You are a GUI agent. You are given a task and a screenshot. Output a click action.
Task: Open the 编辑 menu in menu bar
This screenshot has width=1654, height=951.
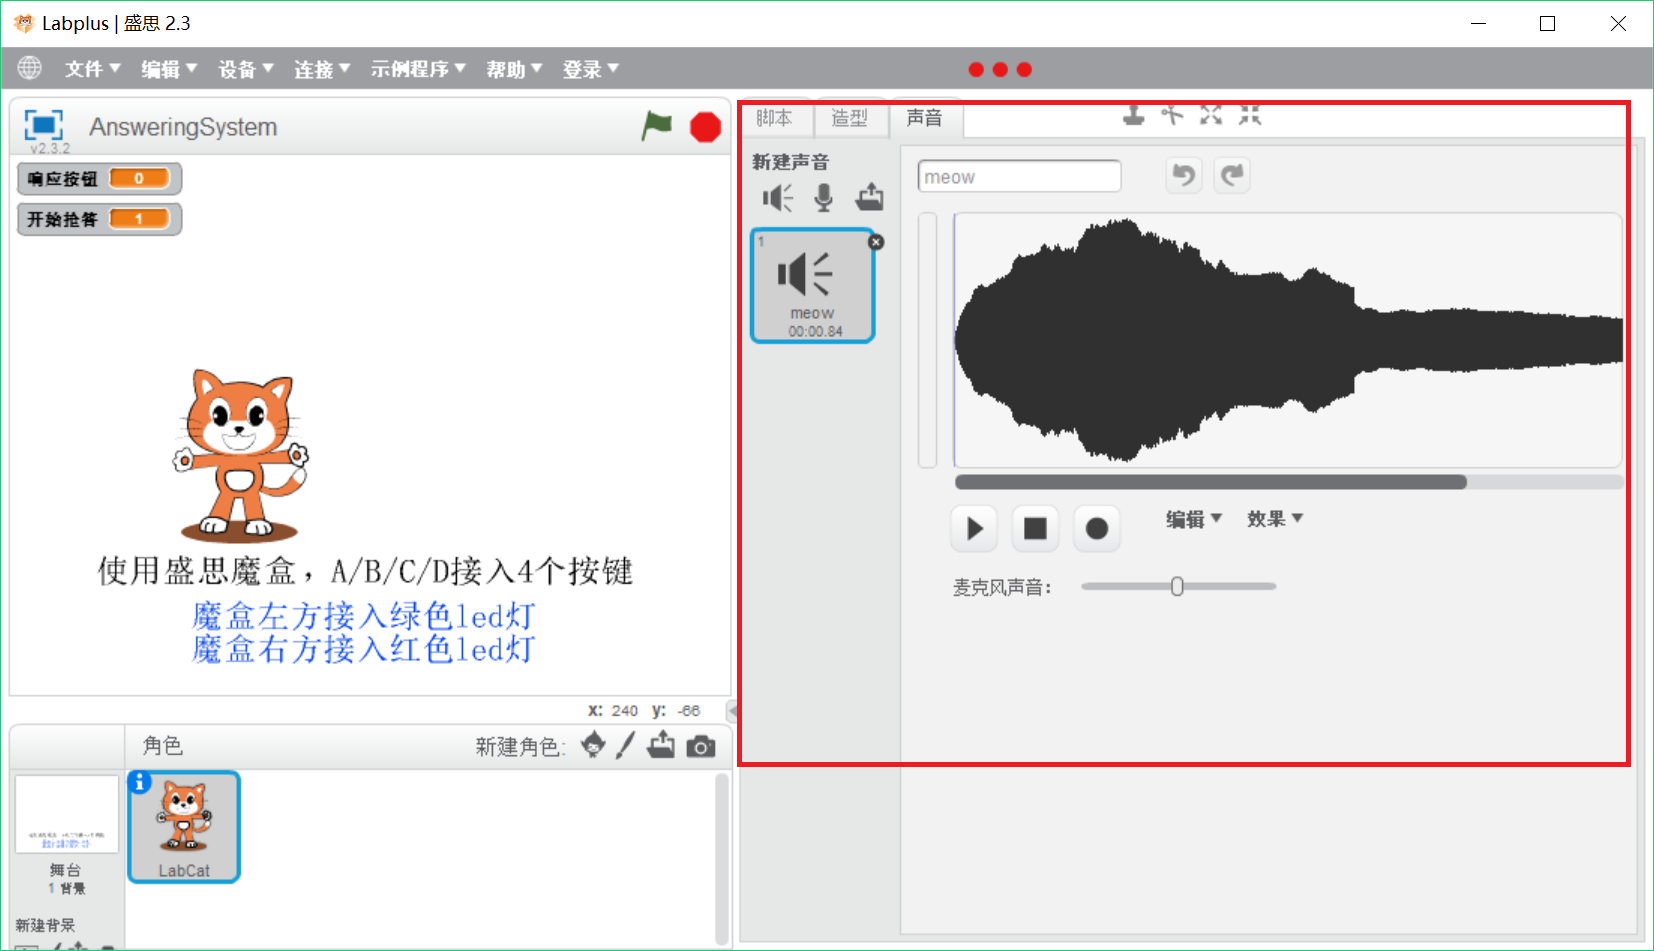[169, 69]
